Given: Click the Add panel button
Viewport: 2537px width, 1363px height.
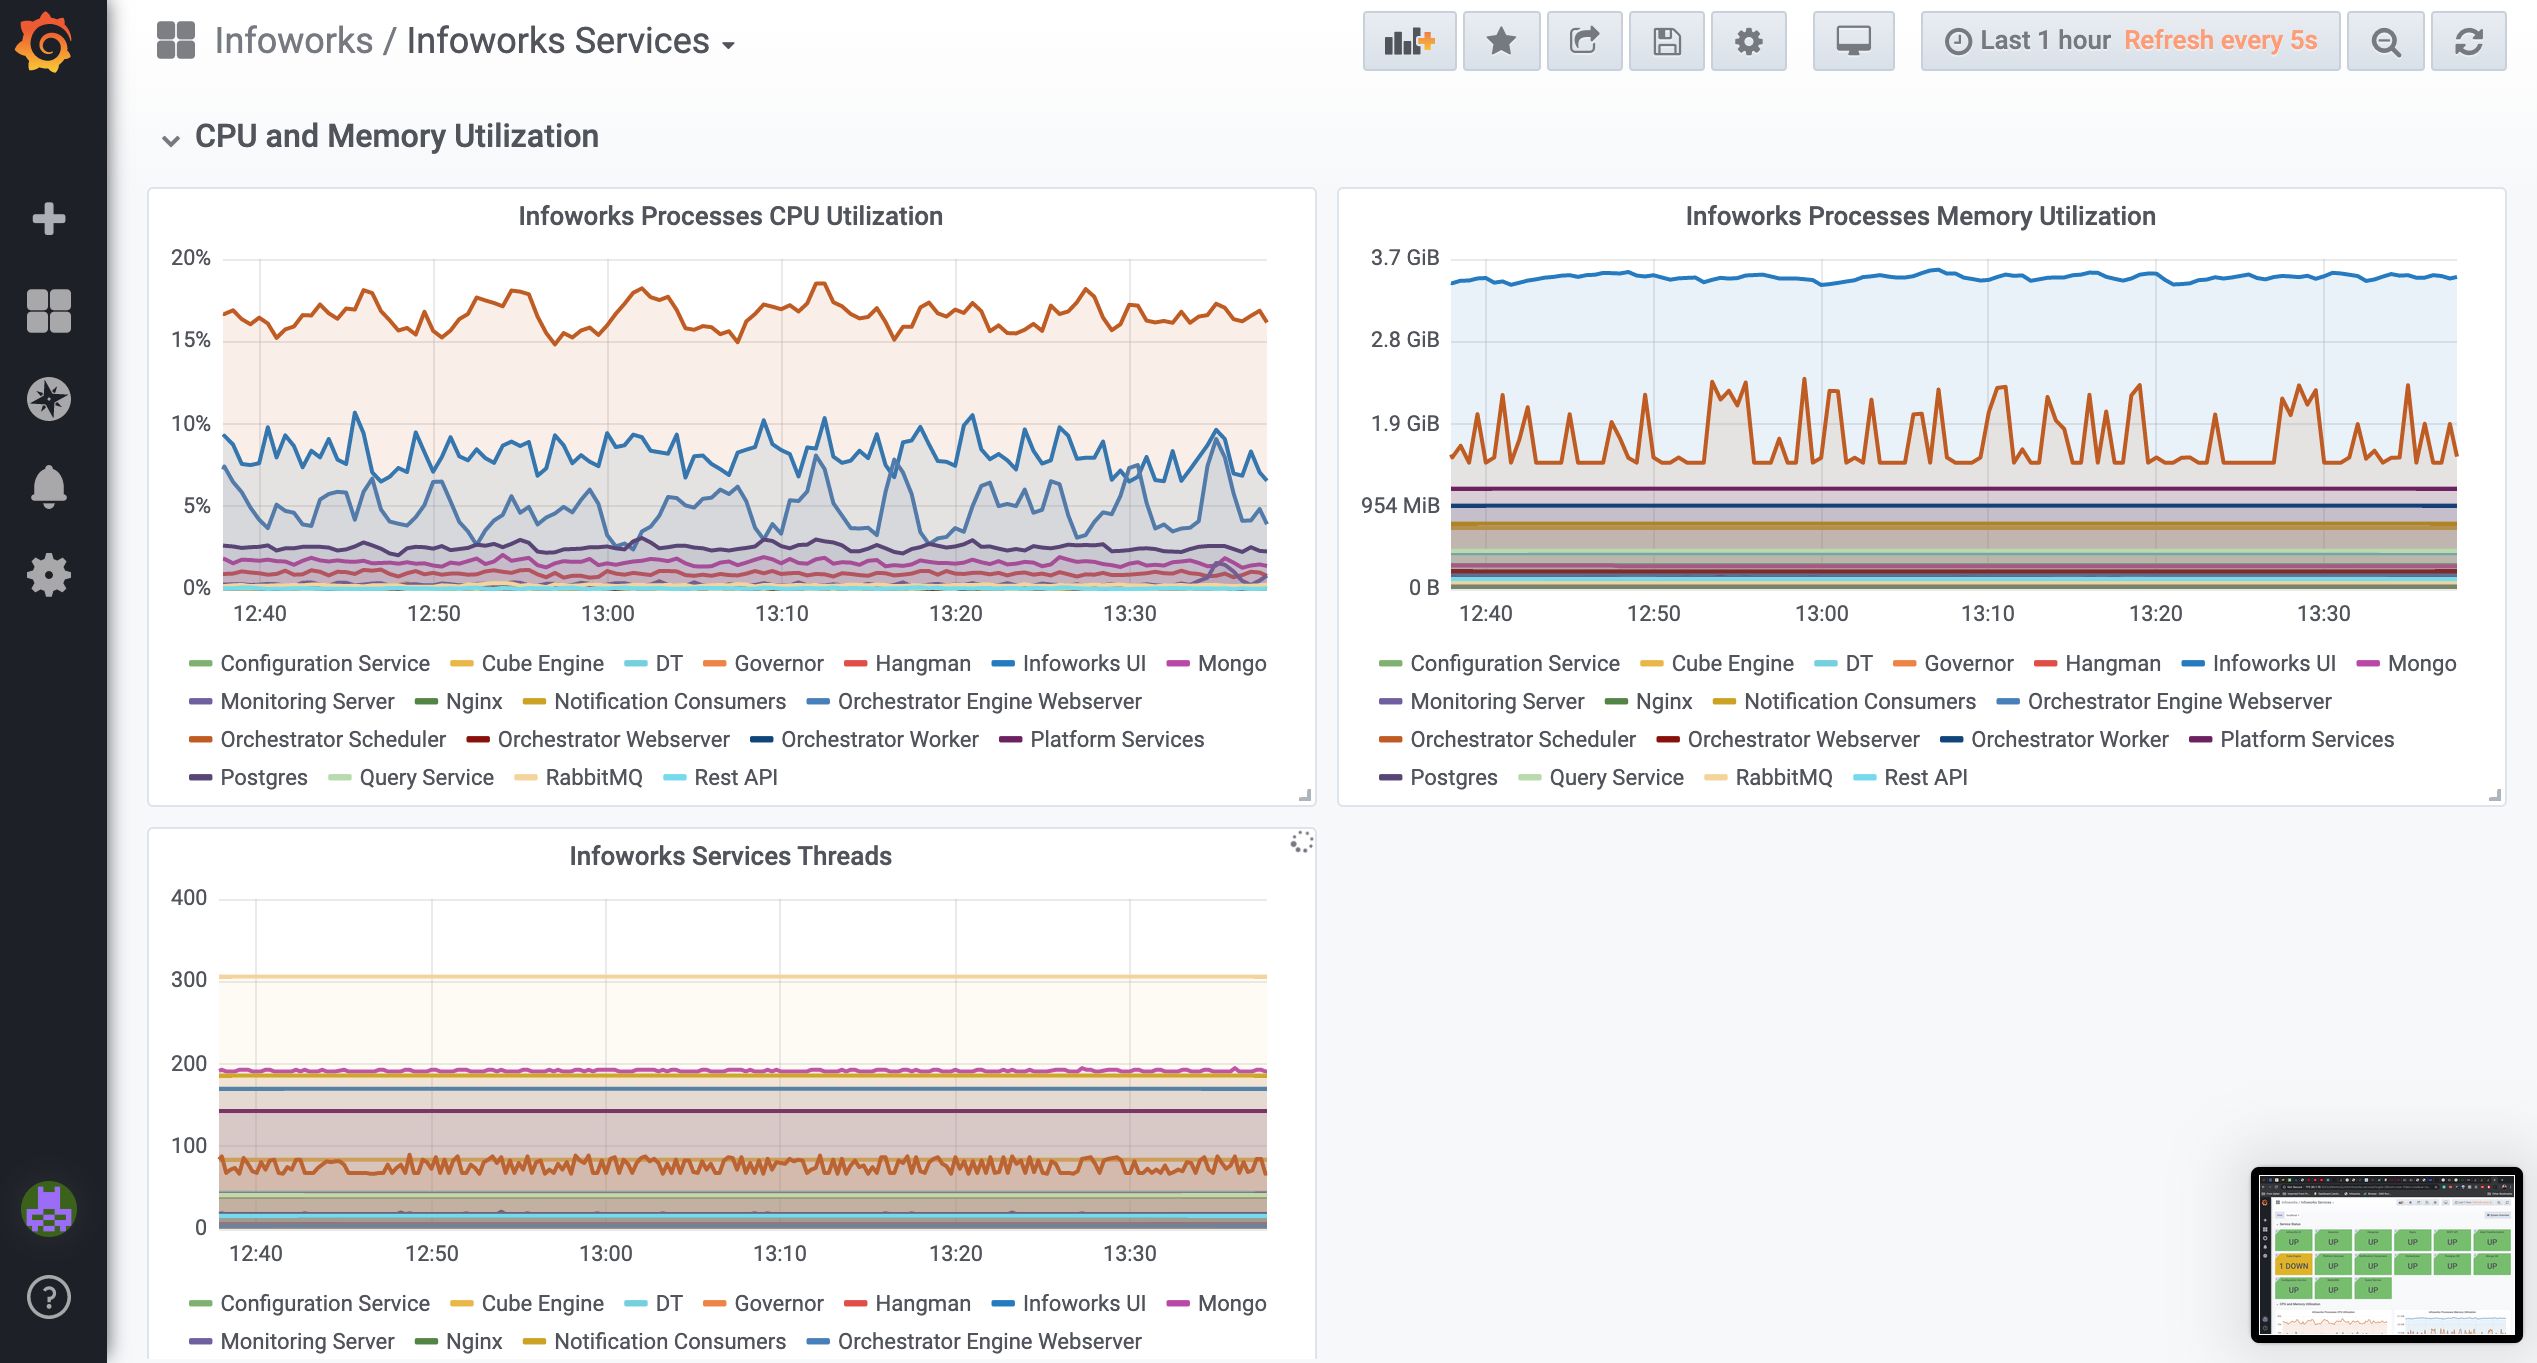Looking at the screenshot, I should [1409, 41].
